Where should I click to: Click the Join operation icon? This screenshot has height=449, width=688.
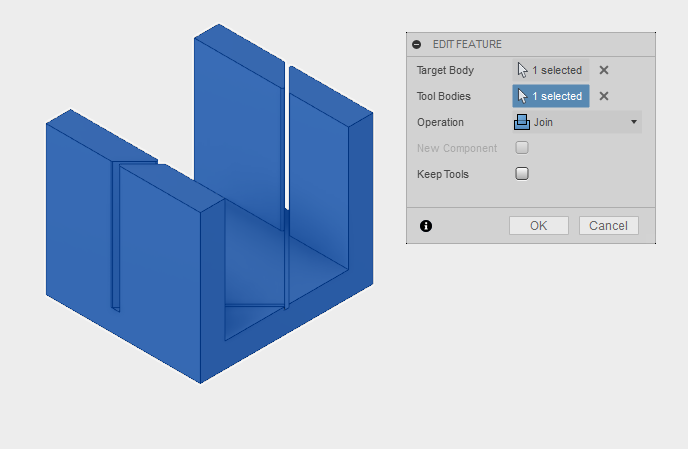tap(522, 122)
